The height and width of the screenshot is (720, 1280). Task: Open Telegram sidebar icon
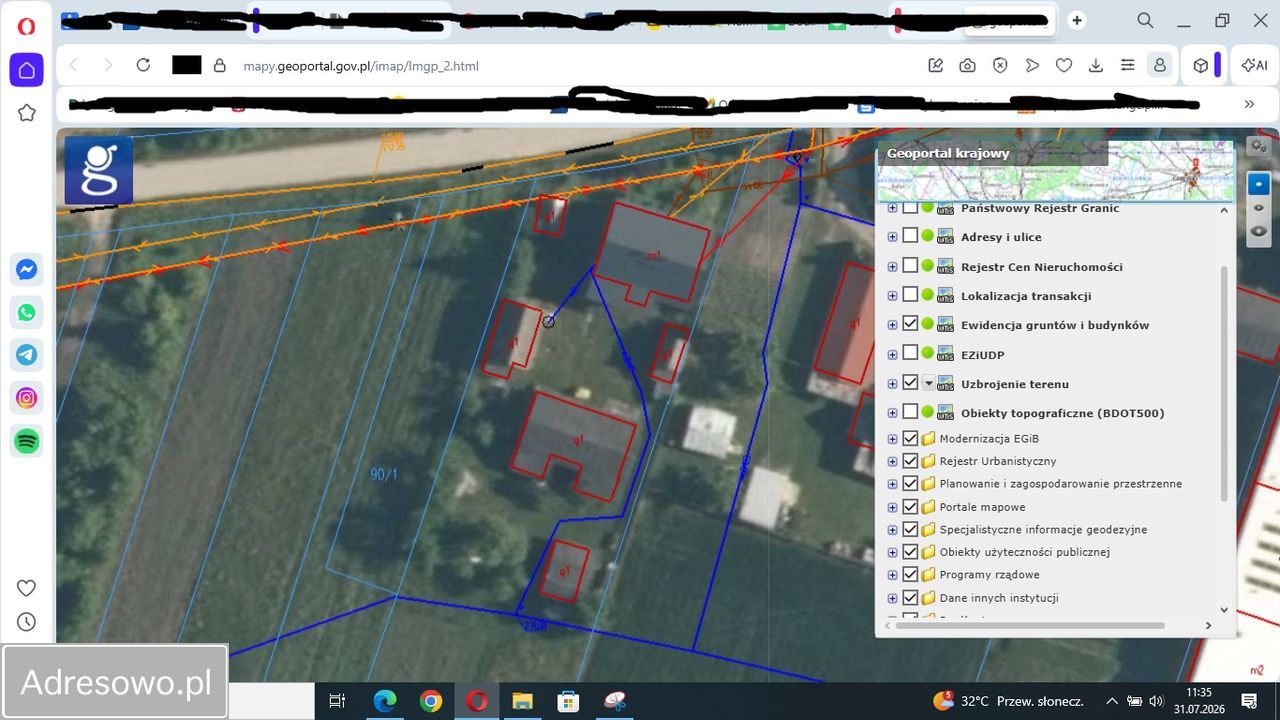(27, 355)
